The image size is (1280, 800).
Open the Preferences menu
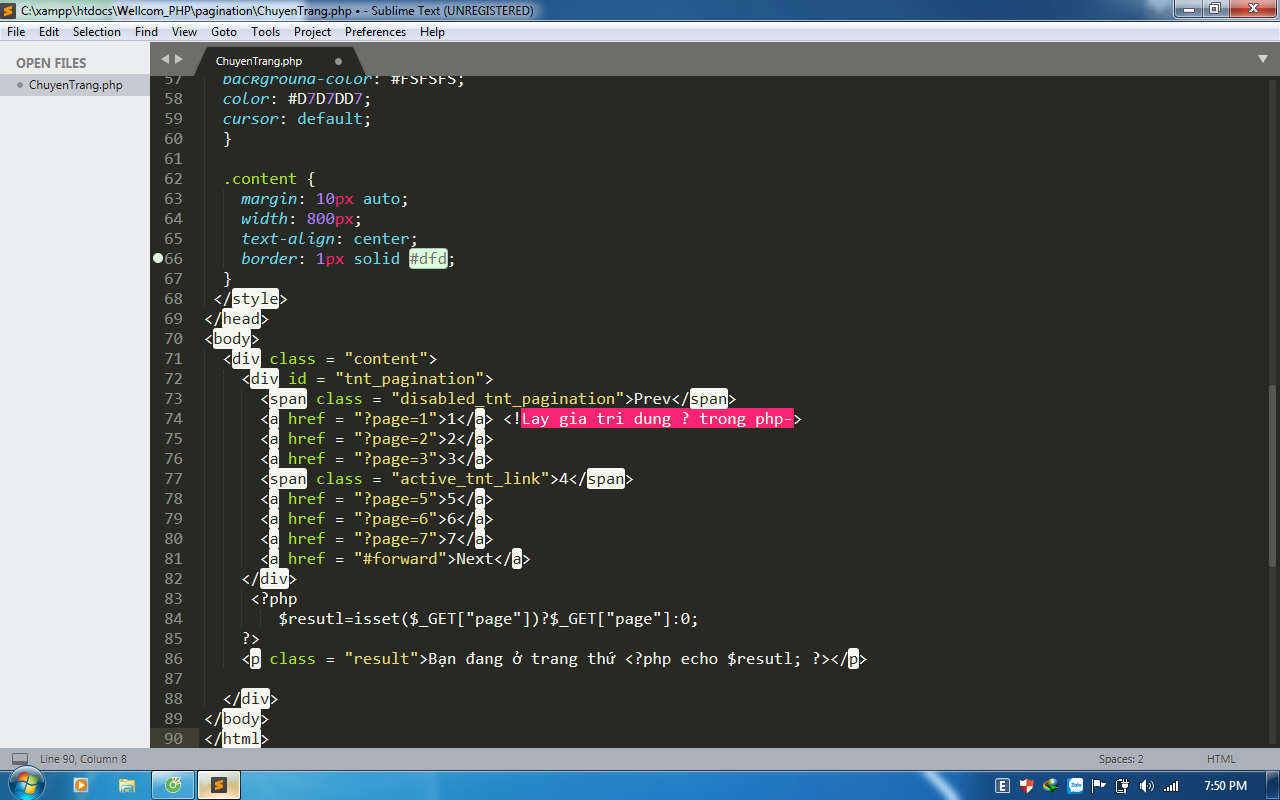[376, 32]
